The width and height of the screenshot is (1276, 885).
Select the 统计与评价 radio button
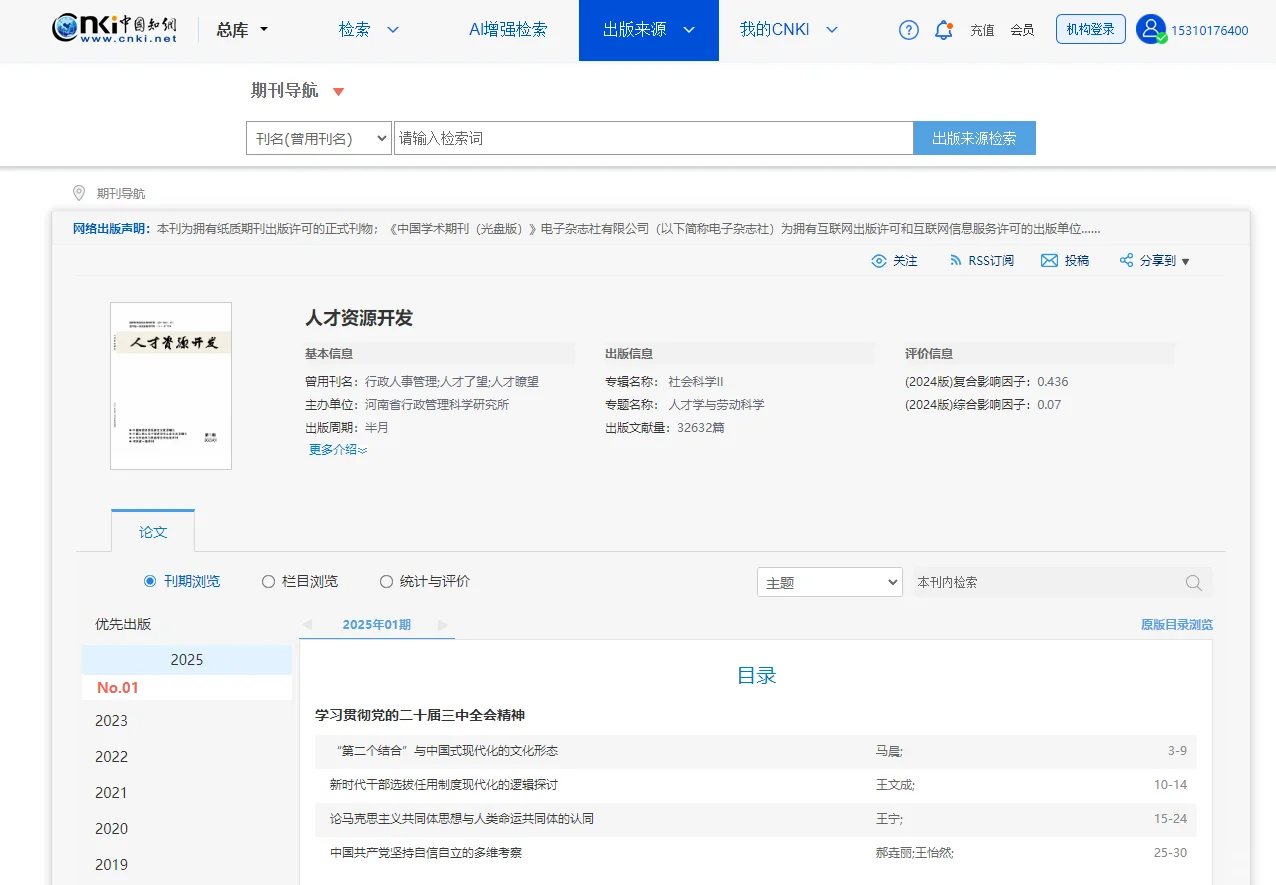385,581
